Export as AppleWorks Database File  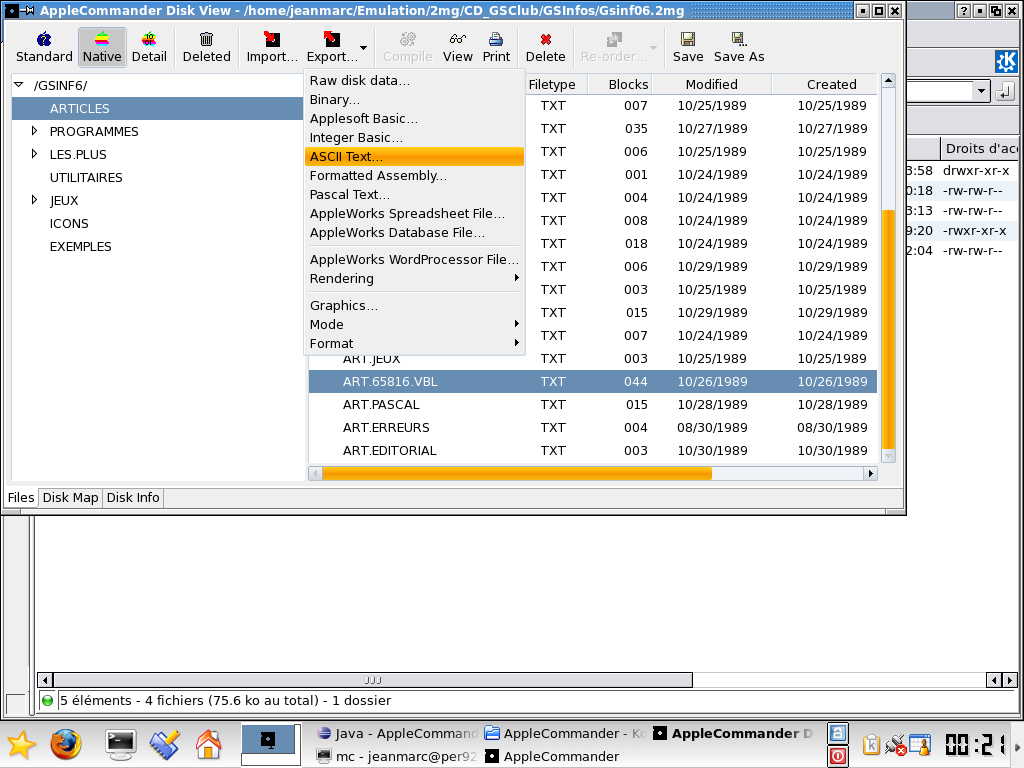[x=414, y=232]
